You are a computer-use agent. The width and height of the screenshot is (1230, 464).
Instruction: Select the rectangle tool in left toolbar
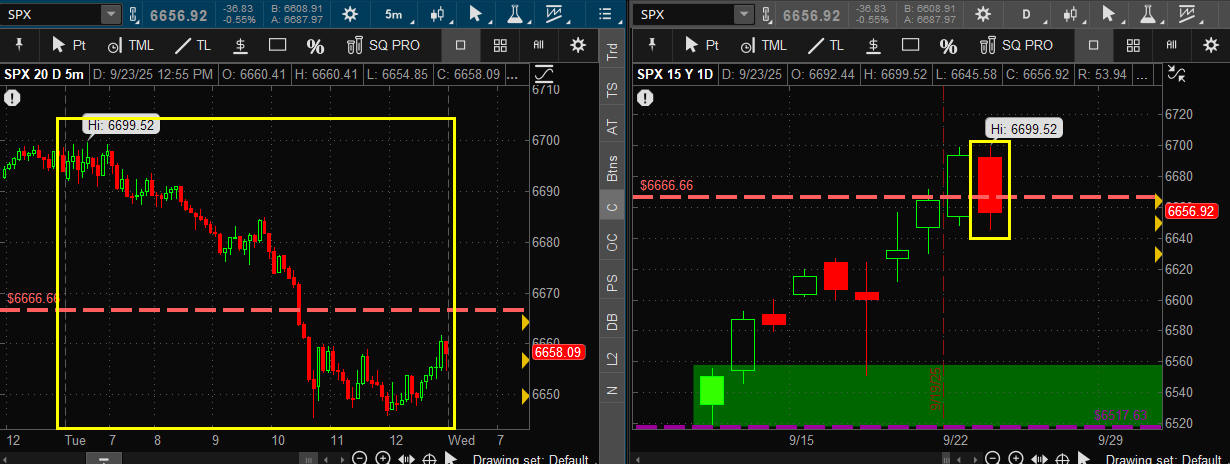coord(278,45)
